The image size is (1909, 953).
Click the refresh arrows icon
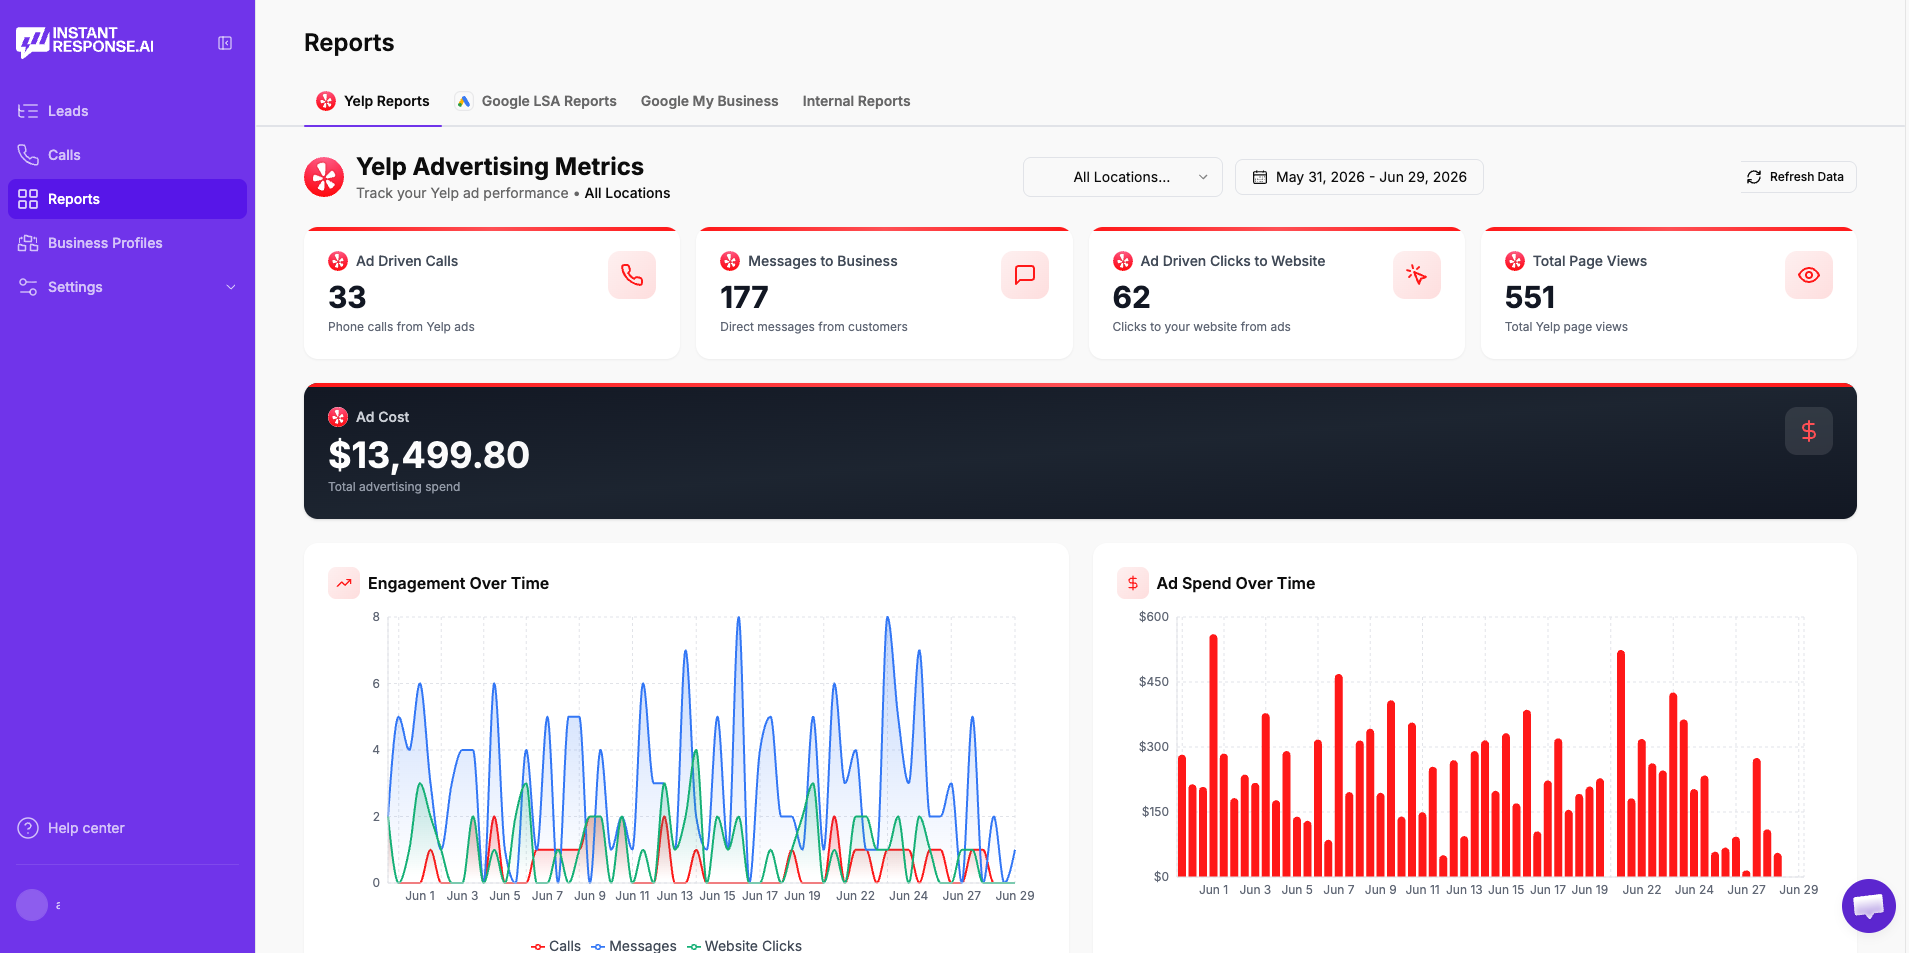tap(1754, 177)
